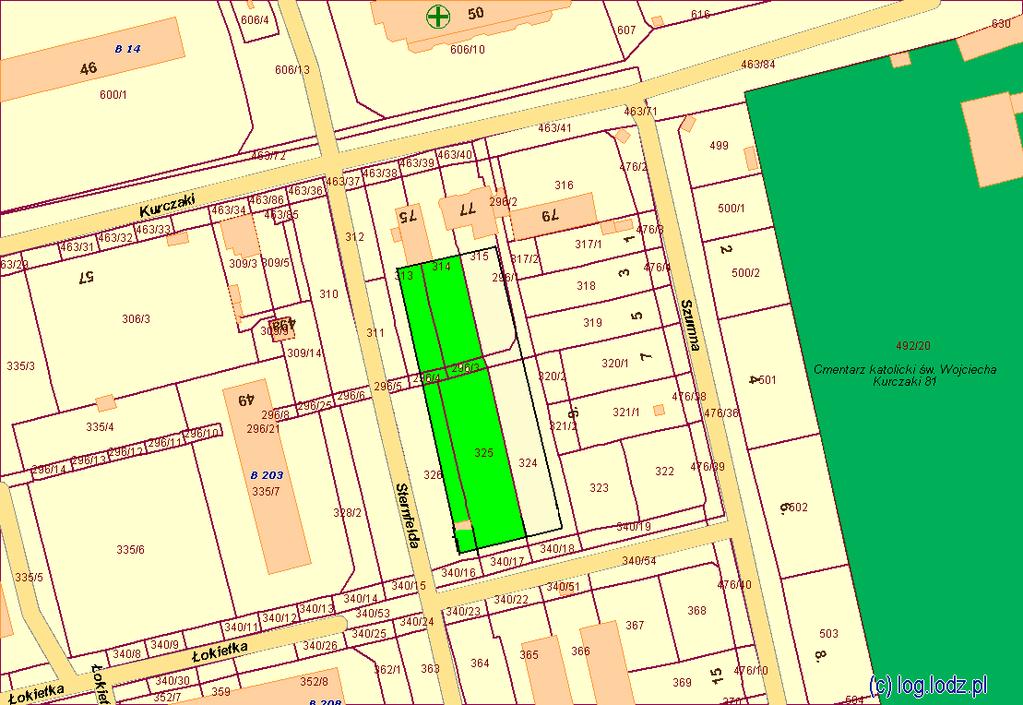Select building number 50 label
The height and width of the screenshot is (705, 1023).
476,12
